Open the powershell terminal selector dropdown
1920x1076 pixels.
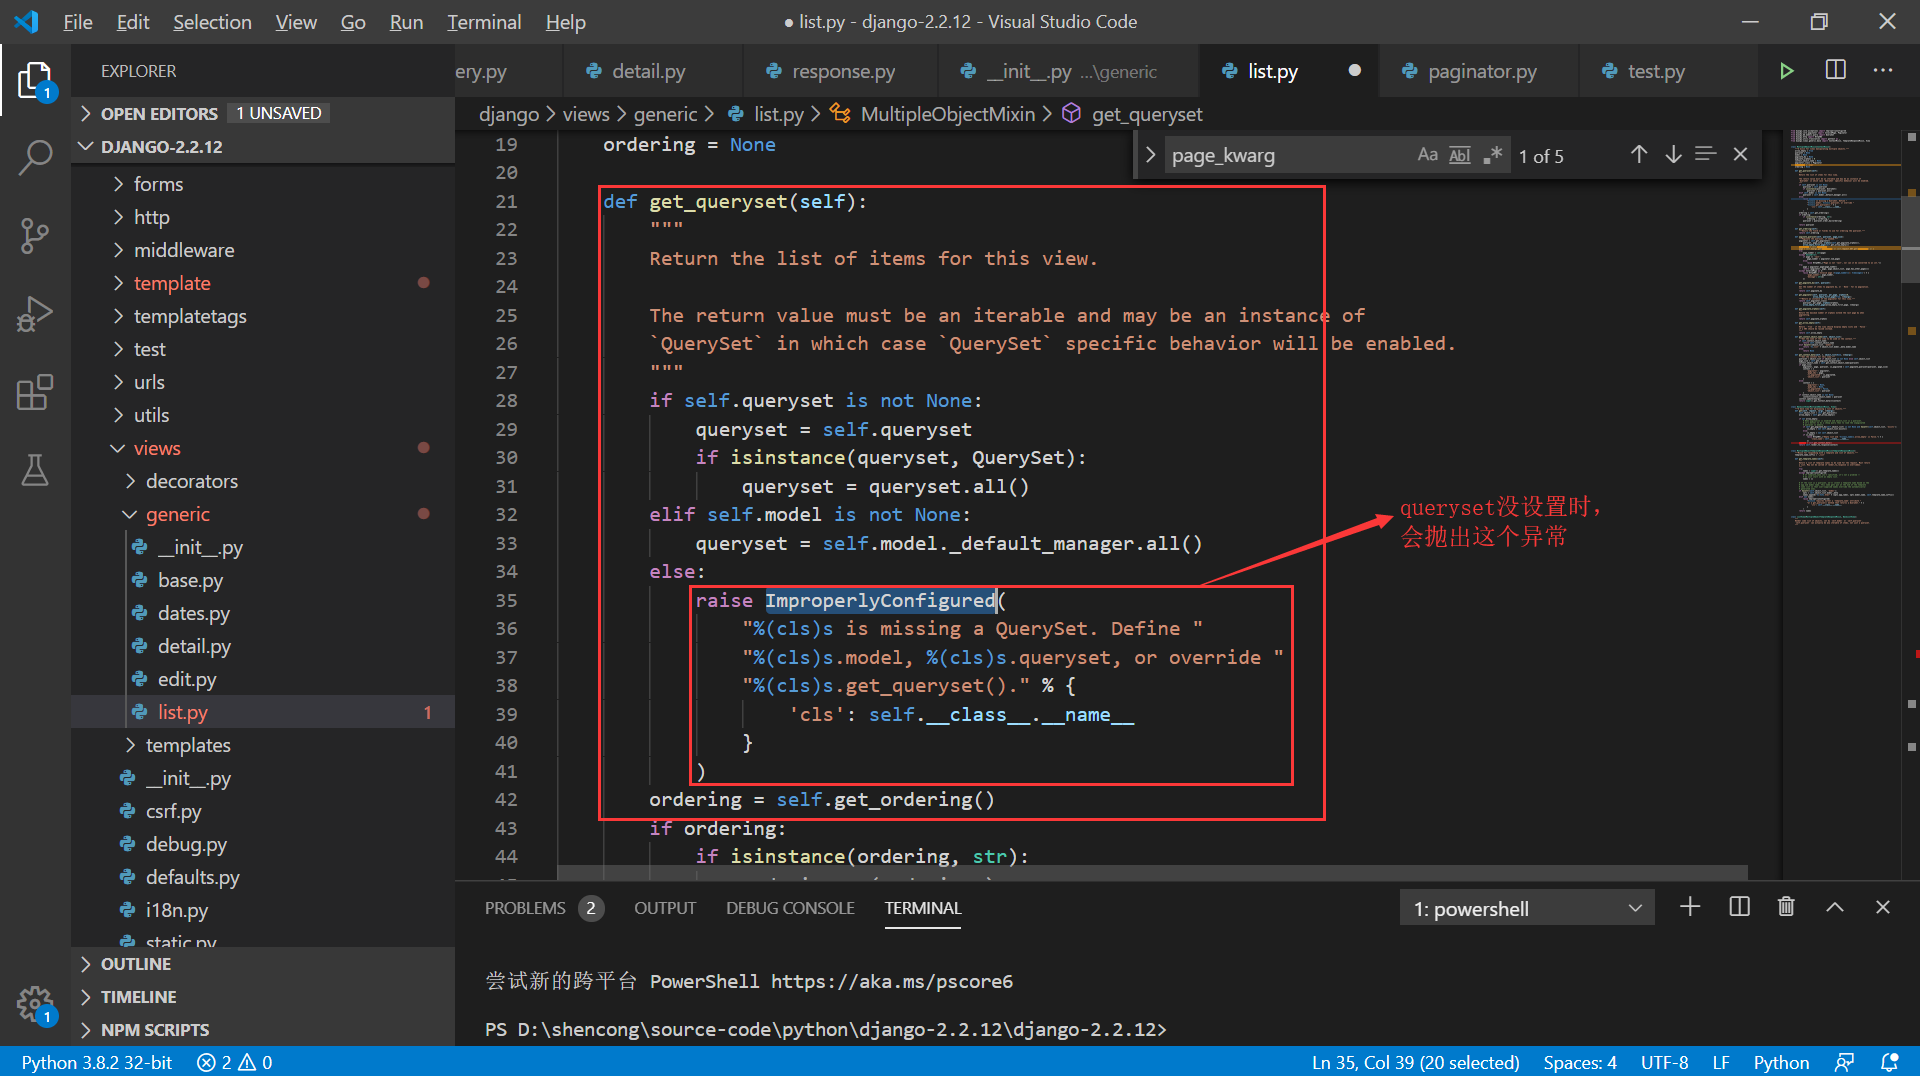pos(1527,908)
